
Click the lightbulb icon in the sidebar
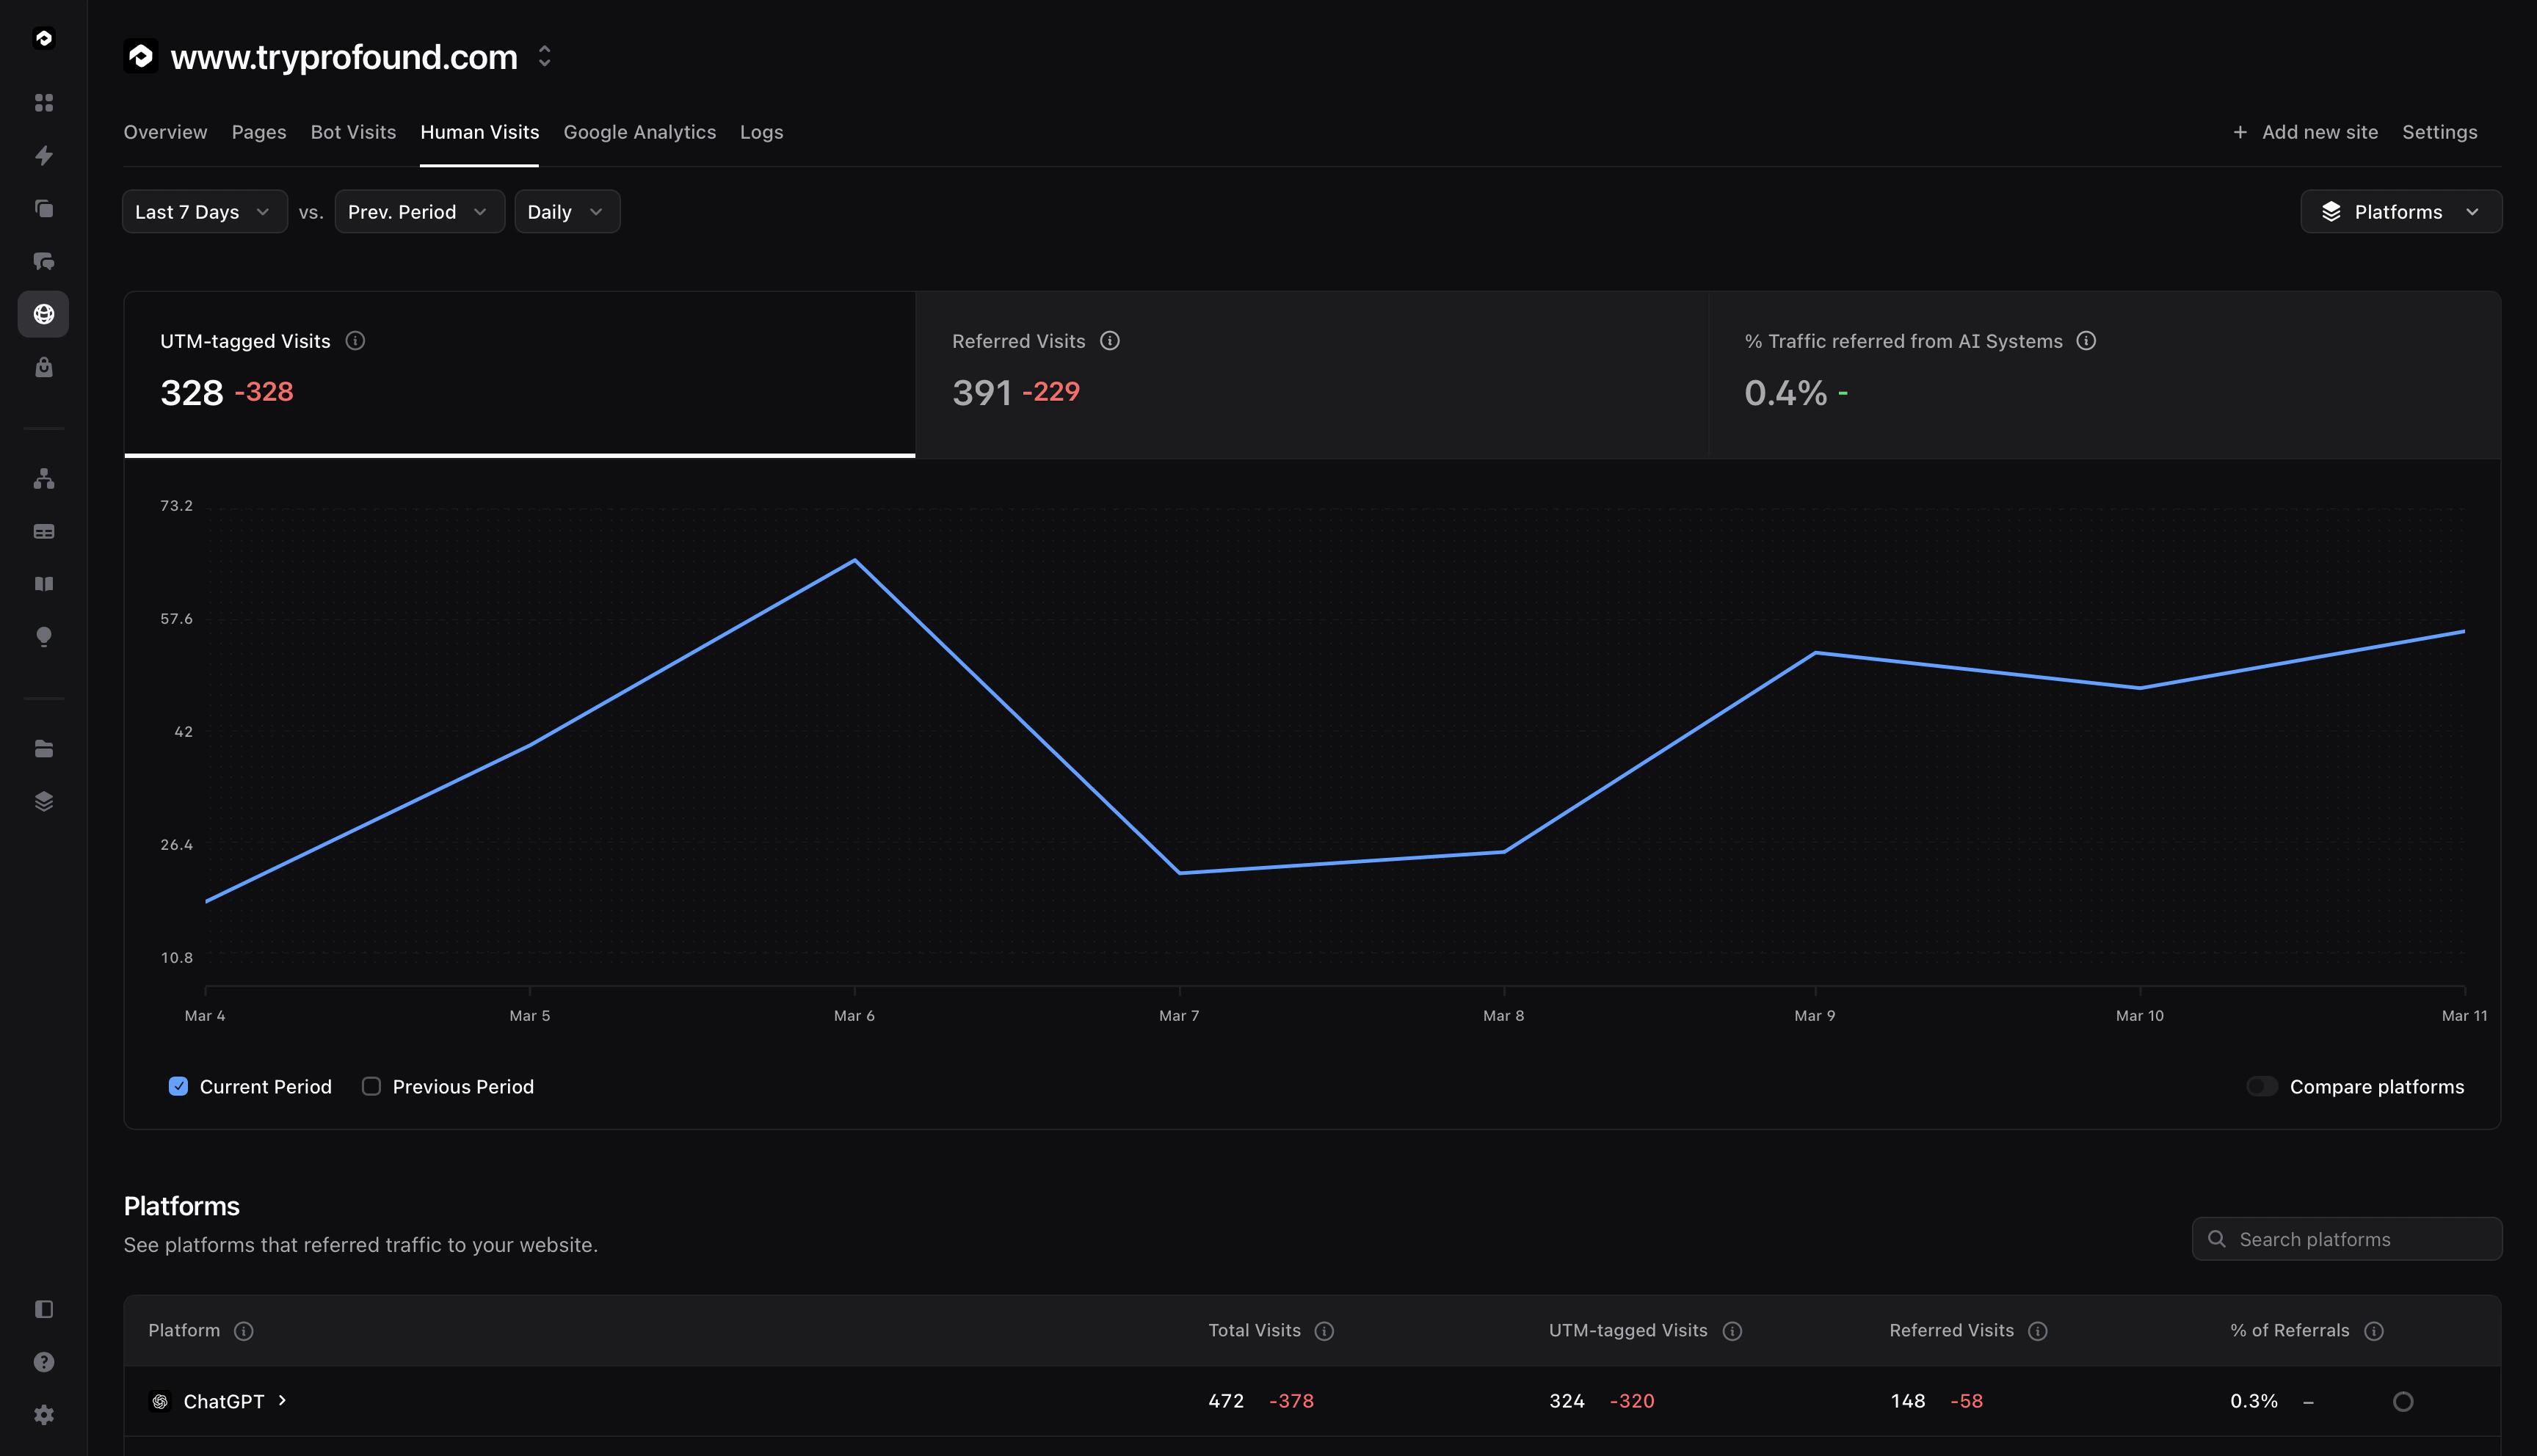43,636
